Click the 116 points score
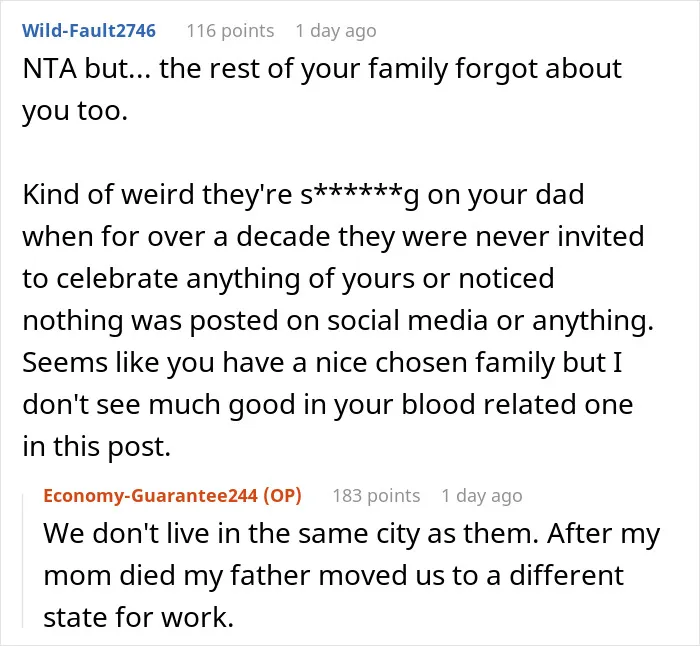700x646 pixels. 230,31
